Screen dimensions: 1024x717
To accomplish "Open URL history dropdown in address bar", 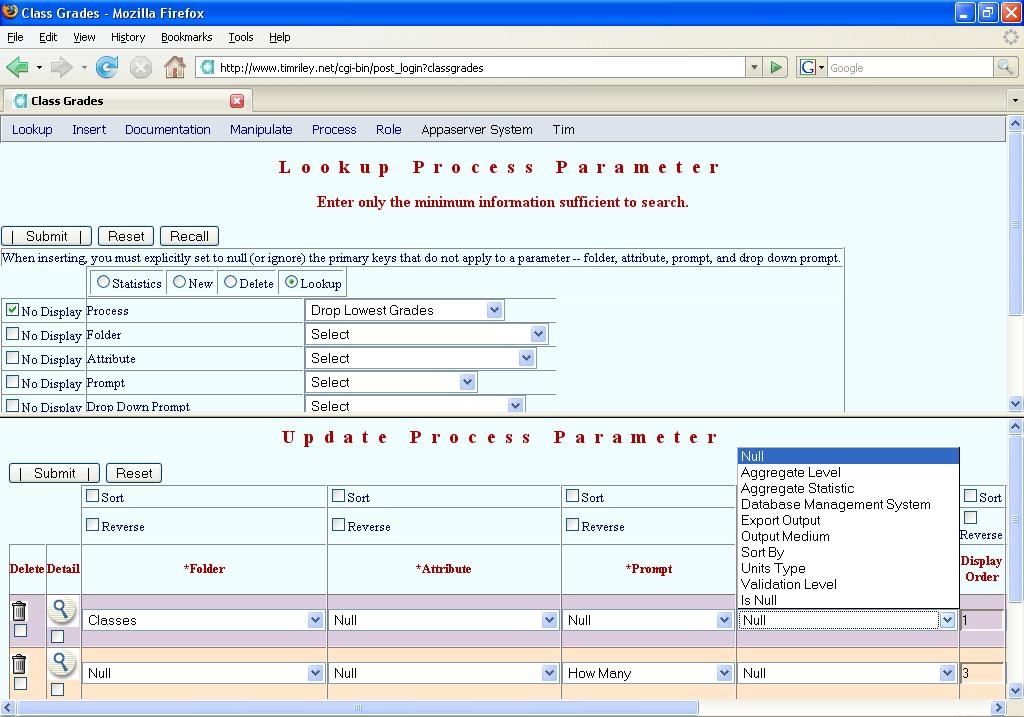I will [x=754, y=67].
